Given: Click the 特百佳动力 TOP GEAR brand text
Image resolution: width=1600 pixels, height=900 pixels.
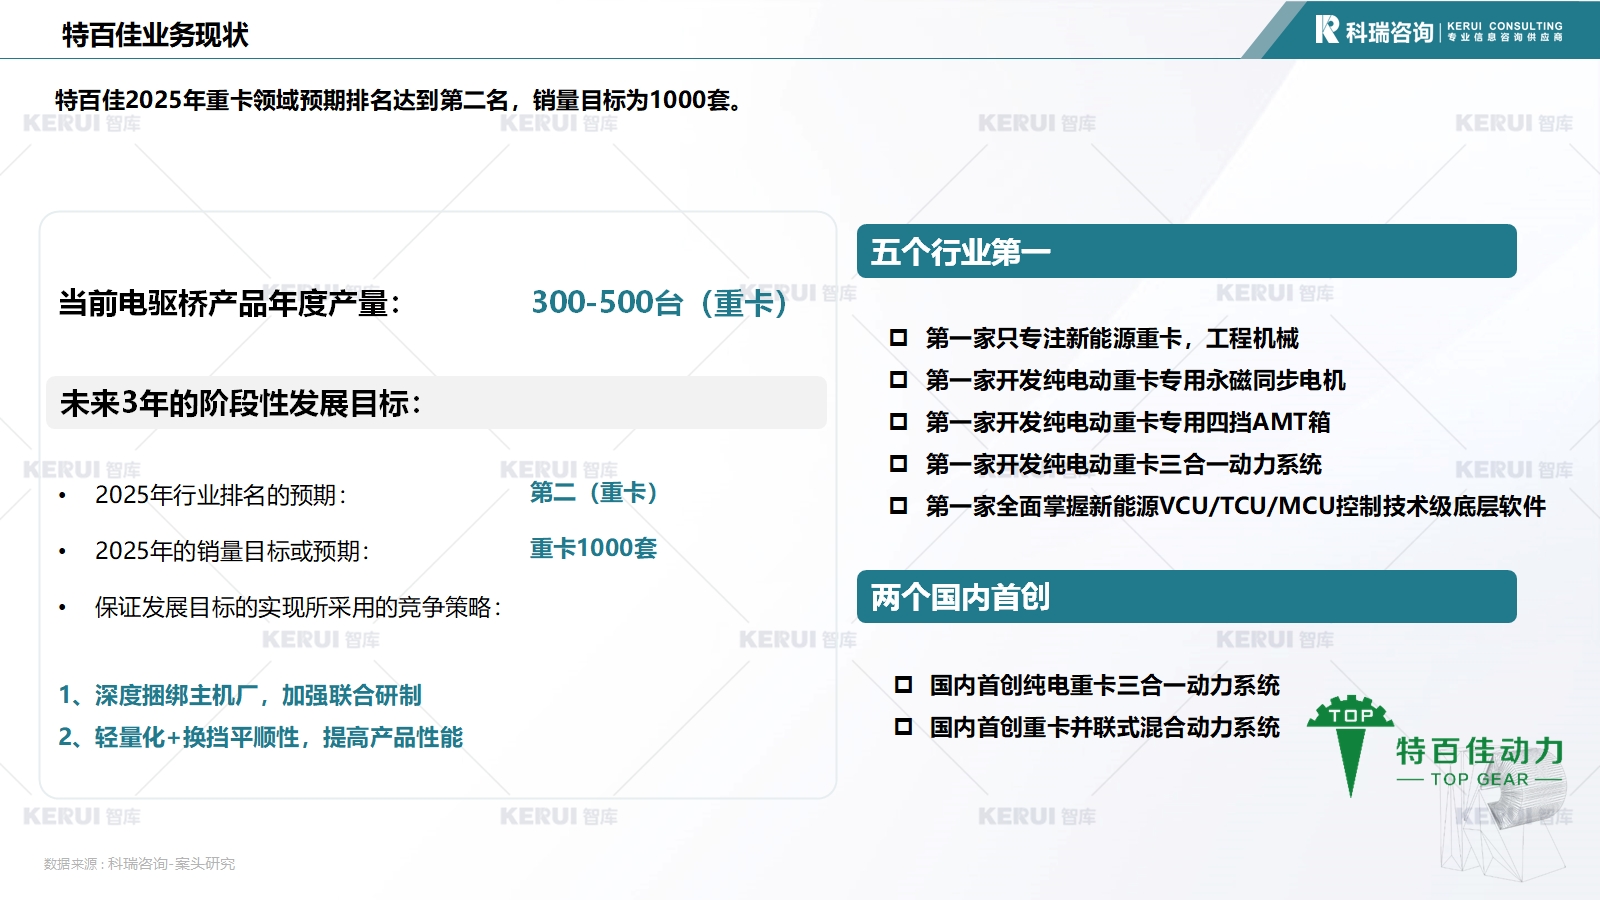Looking at the screenshot, I should point(1479,761).
